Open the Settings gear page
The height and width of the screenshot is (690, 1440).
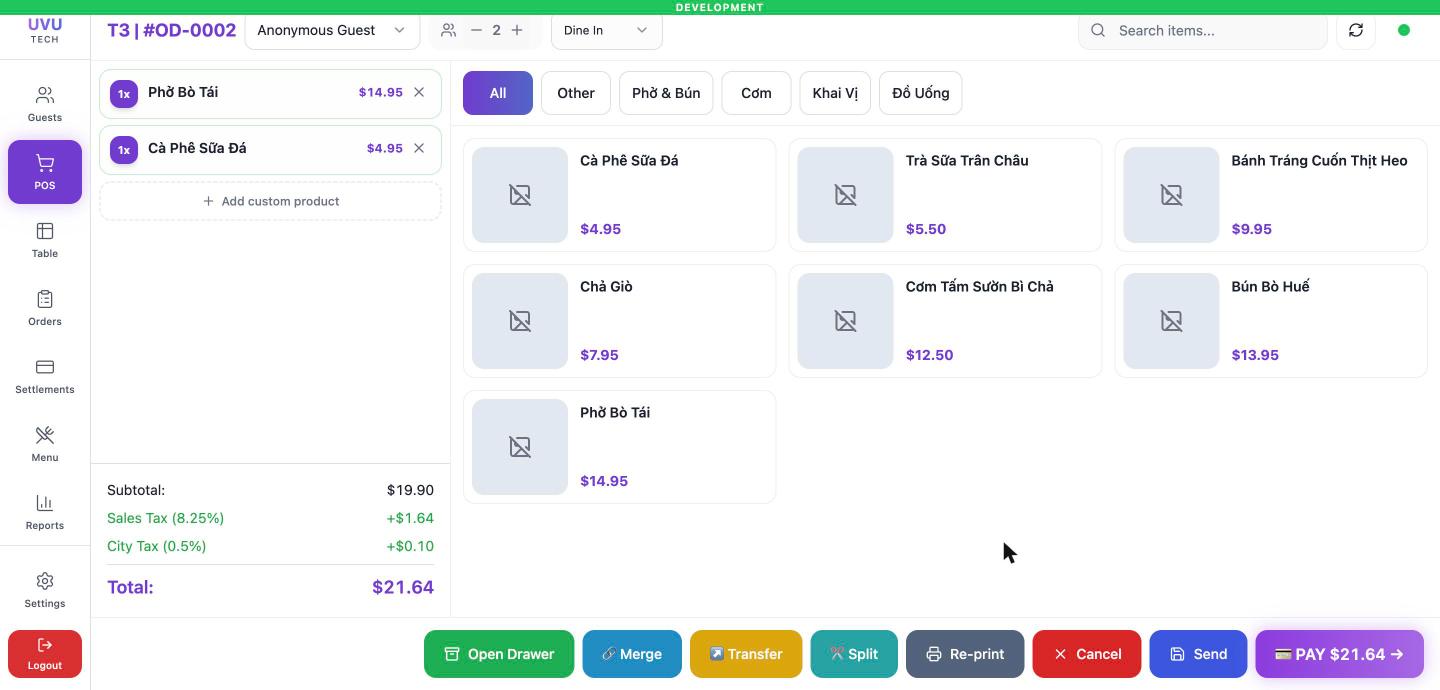[x=45, y=590]
